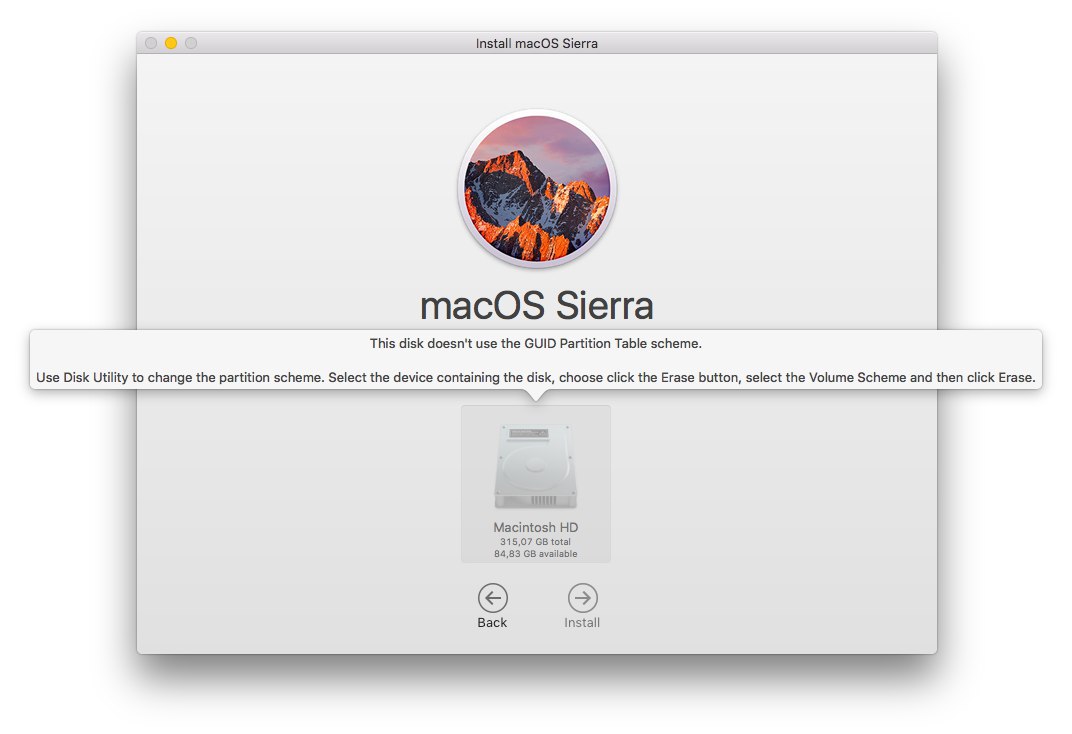1072x734 pixels.
Task: Click the 'Install' label
Action: pyautogui.click(x=582, y=623)
